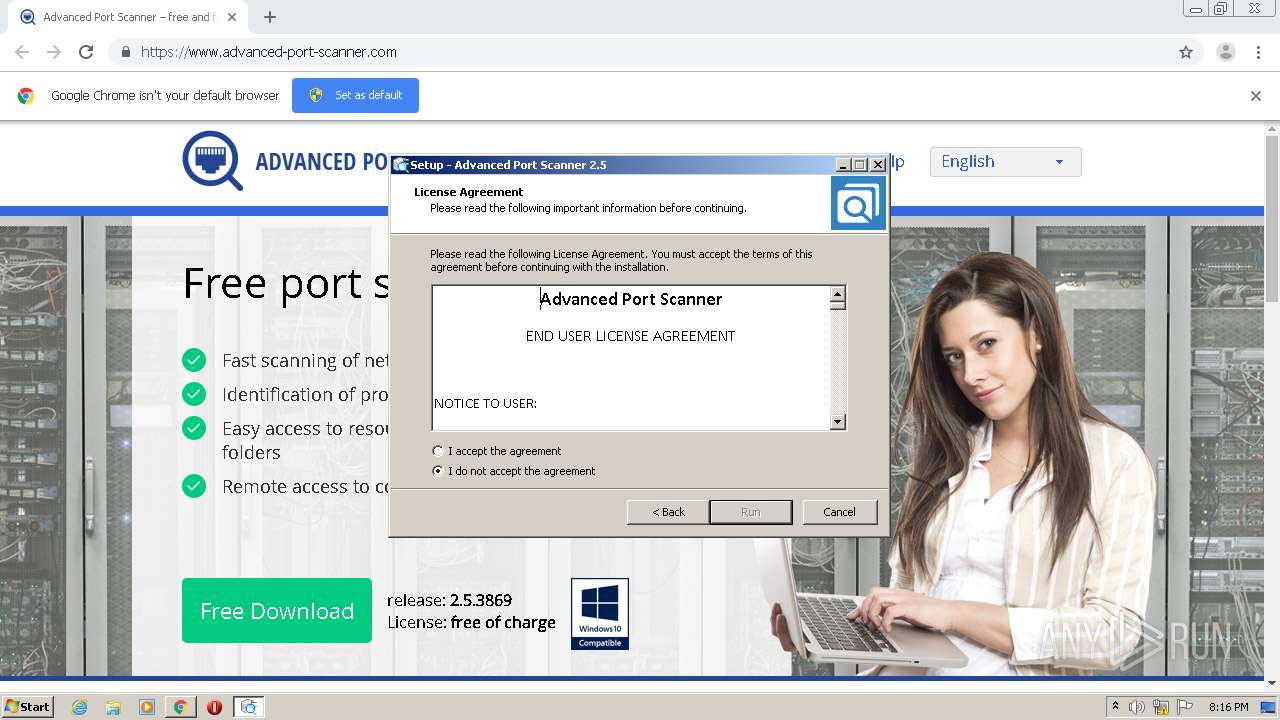Screen dimensions: 1280x720
Task: Click the red Opera-style taskbar icon
Action: click(214, 707)
